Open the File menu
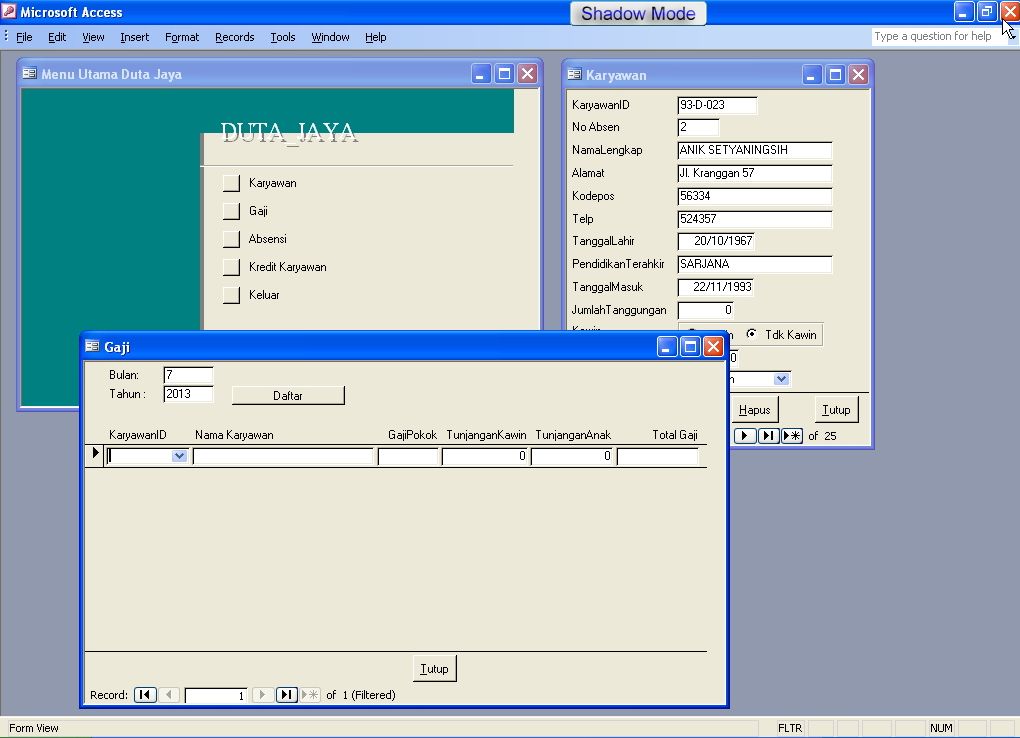This screenshot has width=1020, height=738. 24,37
